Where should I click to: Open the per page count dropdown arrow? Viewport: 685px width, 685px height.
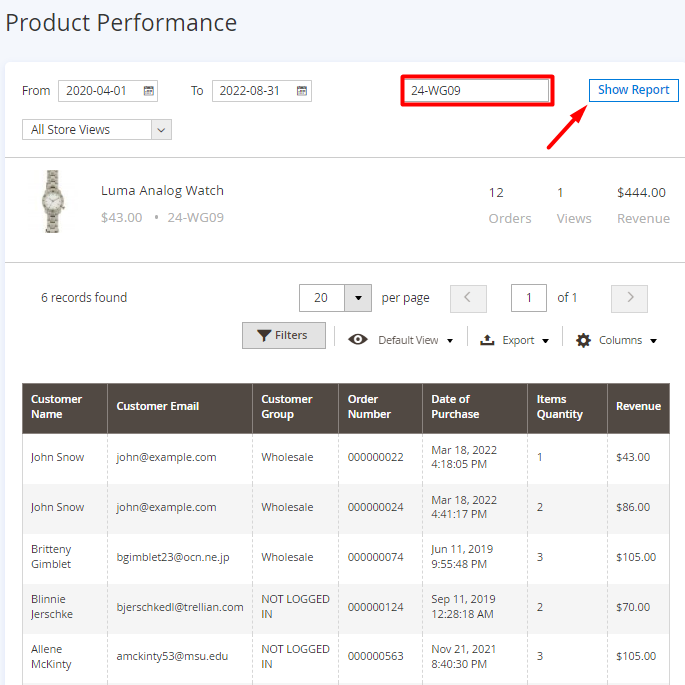coord(358,298)
